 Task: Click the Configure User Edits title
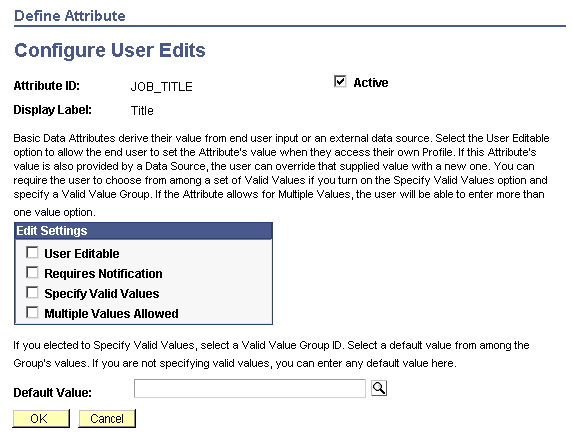[x=110, y=50]
